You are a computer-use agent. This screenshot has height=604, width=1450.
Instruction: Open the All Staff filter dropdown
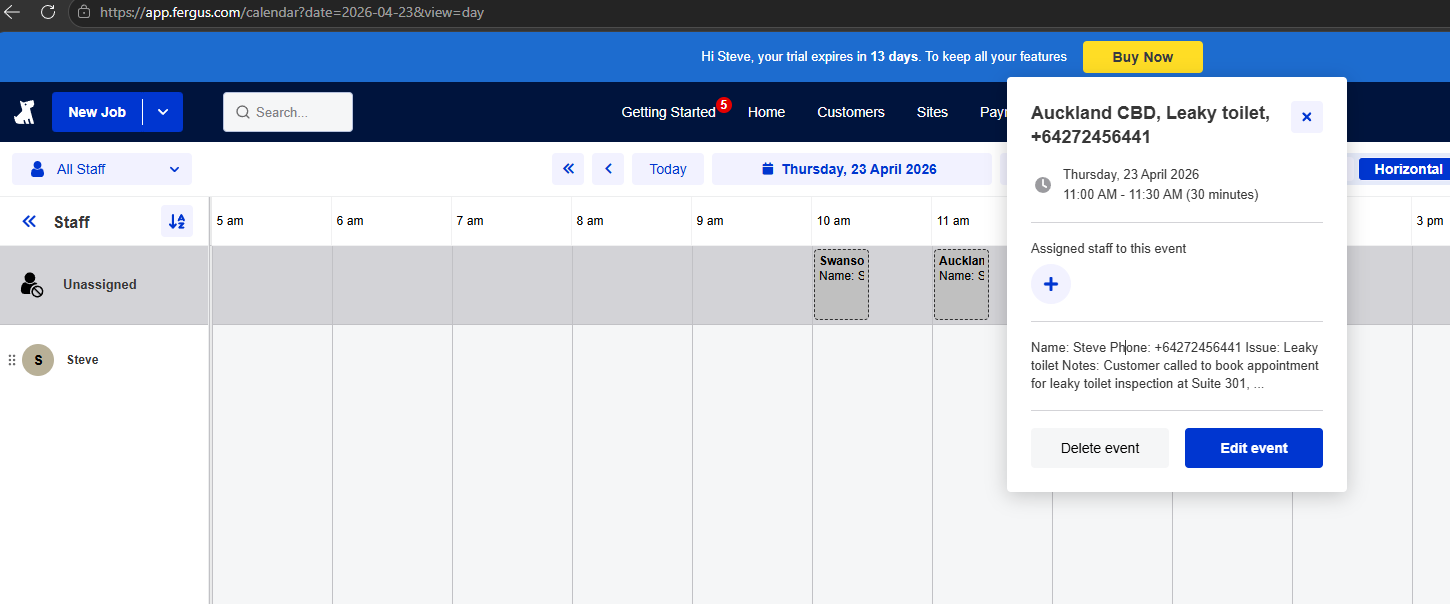(102, 169)
